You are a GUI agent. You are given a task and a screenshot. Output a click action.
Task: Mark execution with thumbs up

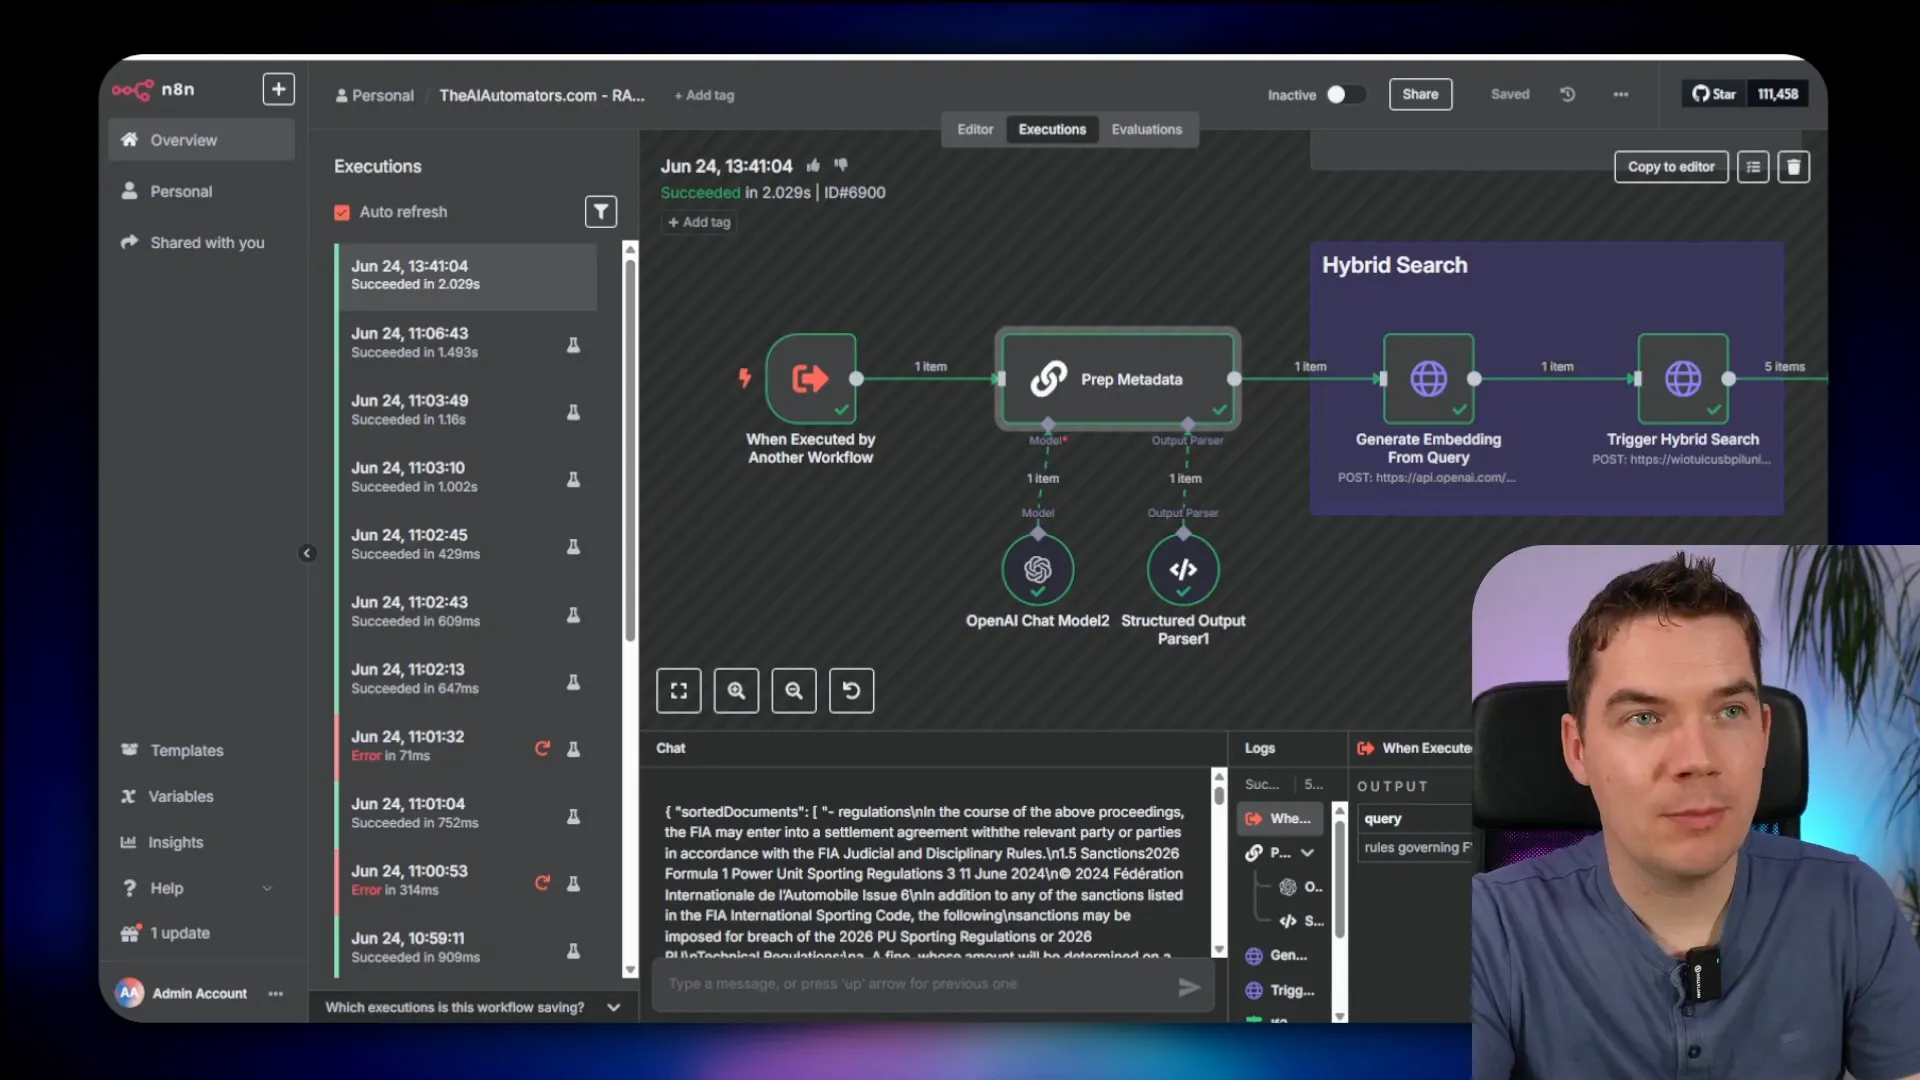tap(813, 165)
